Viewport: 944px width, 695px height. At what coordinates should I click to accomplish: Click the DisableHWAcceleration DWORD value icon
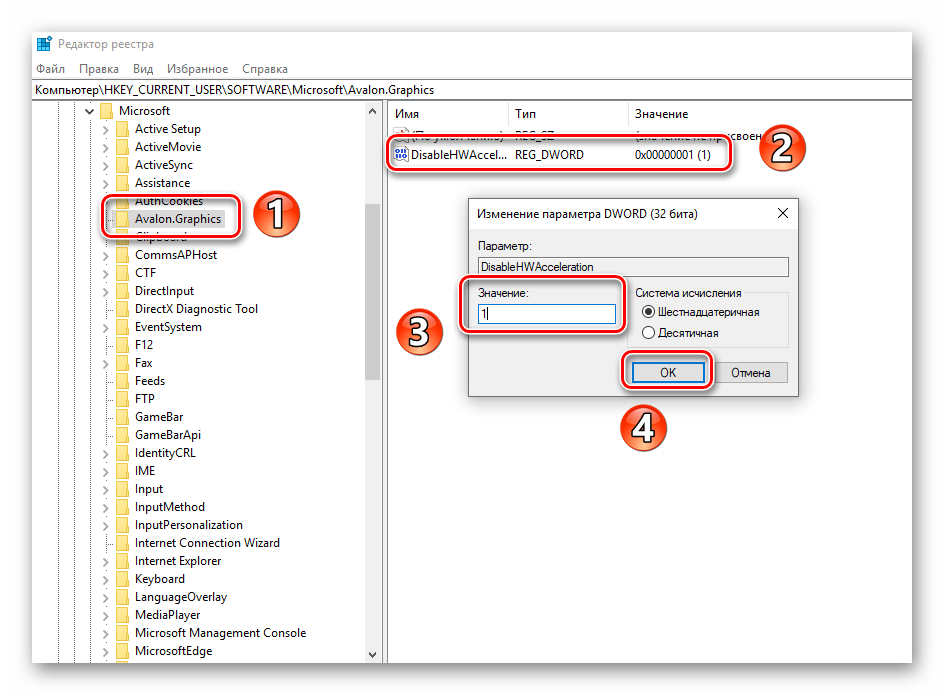pos(401,155)
